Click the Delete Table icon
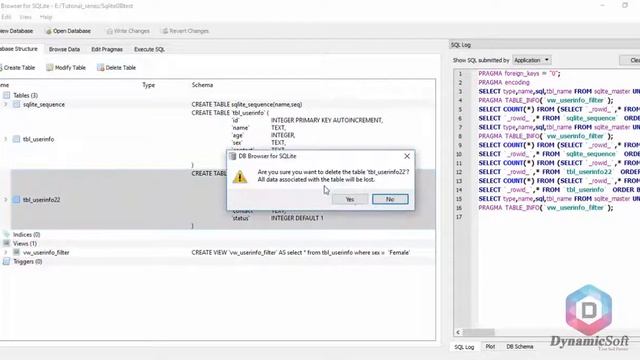Image resolution: width=640 pixels, height=360 pixels. (x=100, y=68)
